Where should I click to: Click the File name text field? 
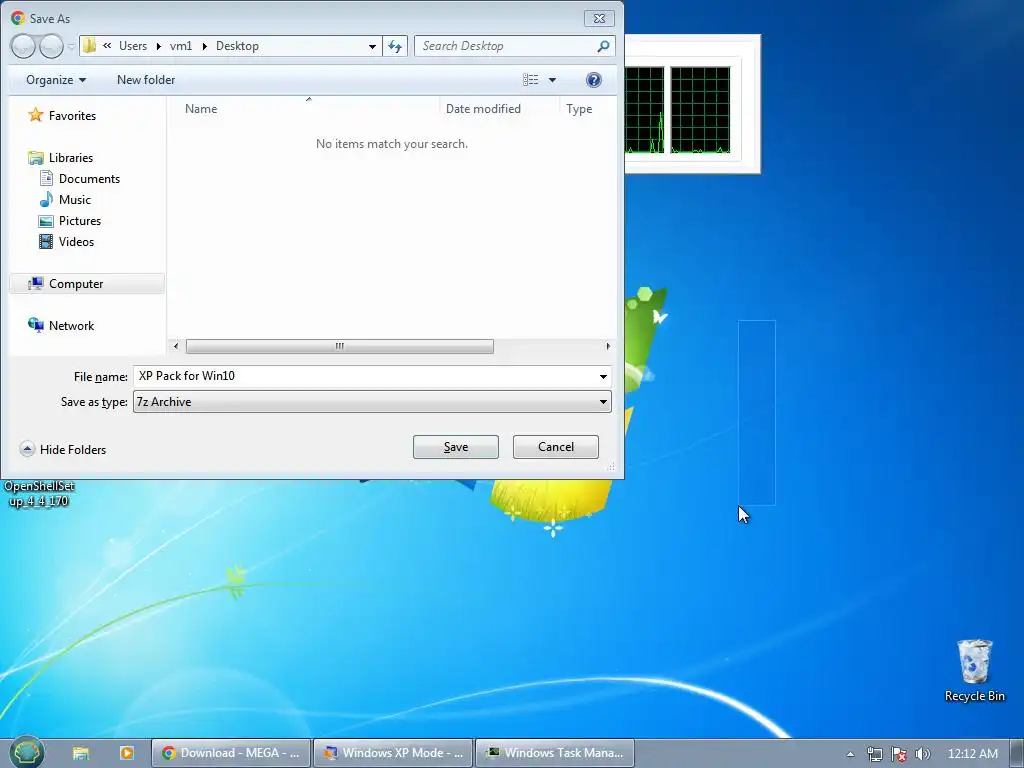364,376
